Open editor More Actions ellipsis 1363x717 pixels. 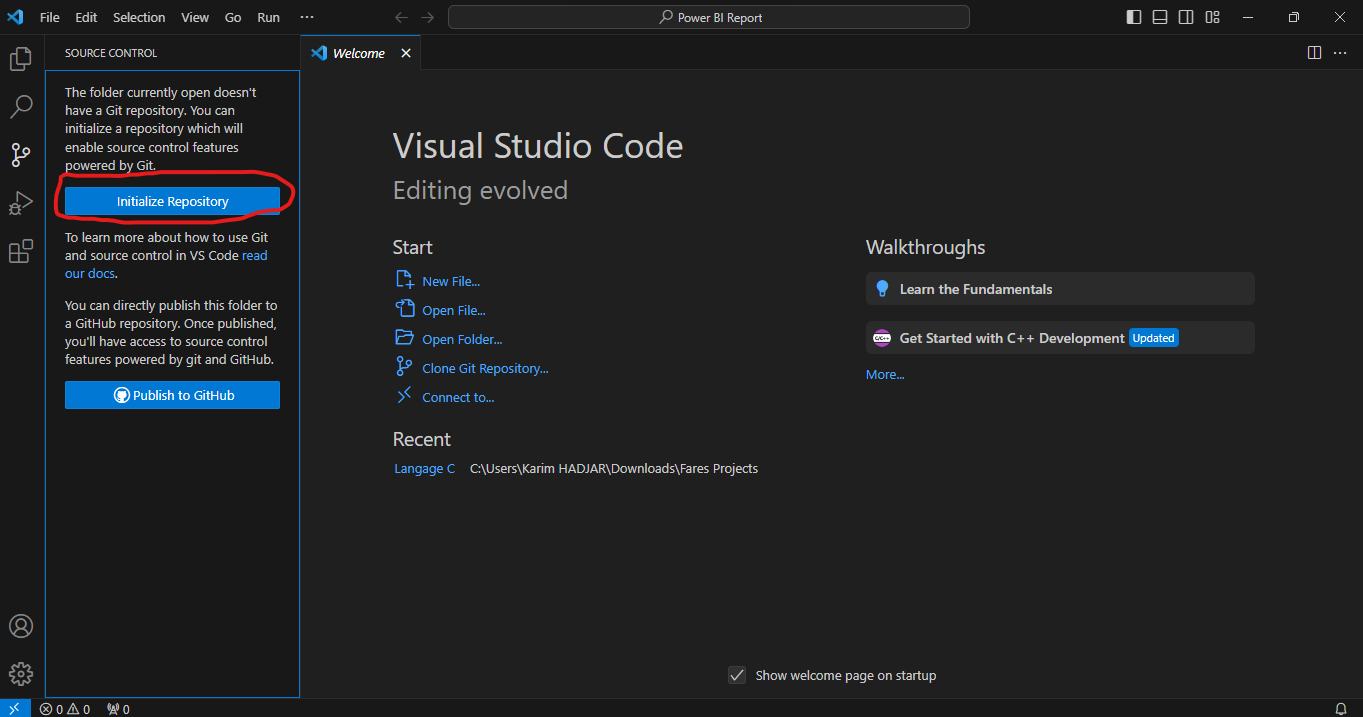pos(1341,53)
